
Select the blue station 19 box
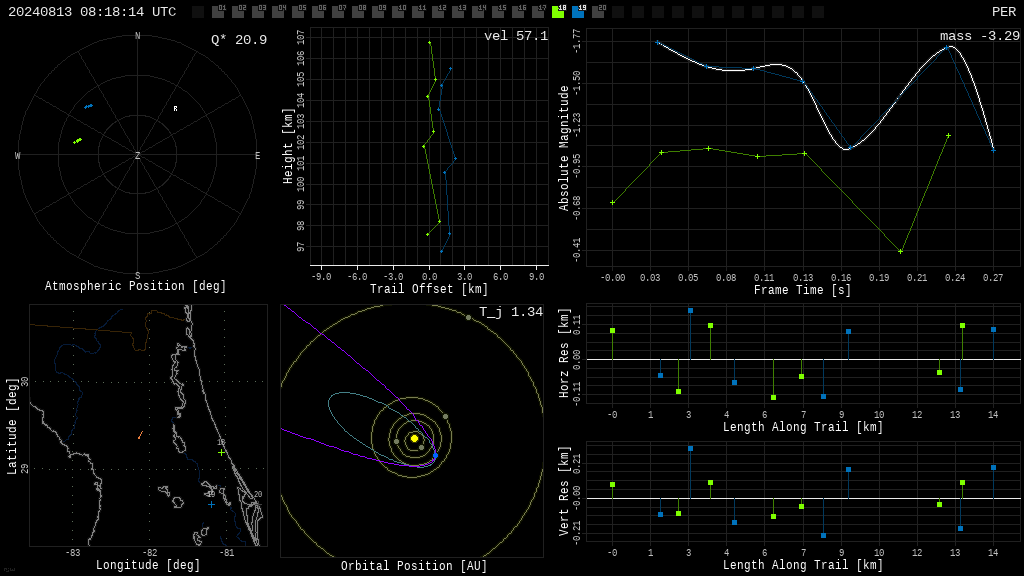578,11
